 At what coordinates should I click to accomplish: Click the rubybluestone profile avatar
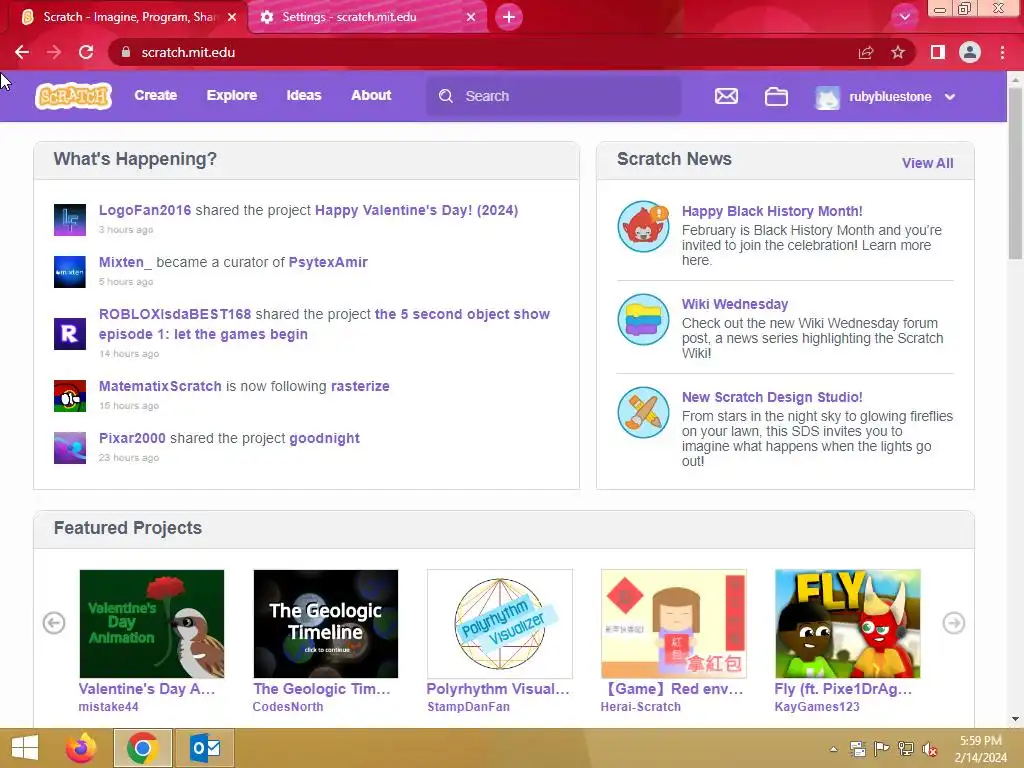point(827,97)
